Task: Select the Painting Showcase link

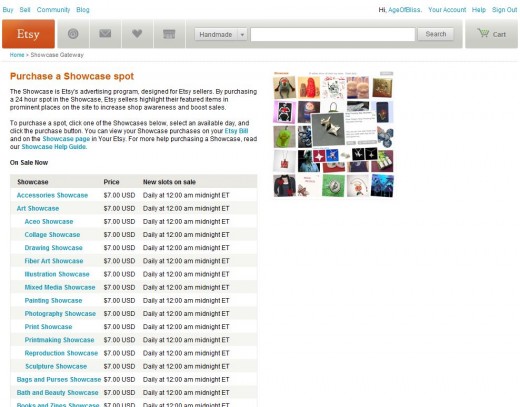Action: [x=53, y=301]
